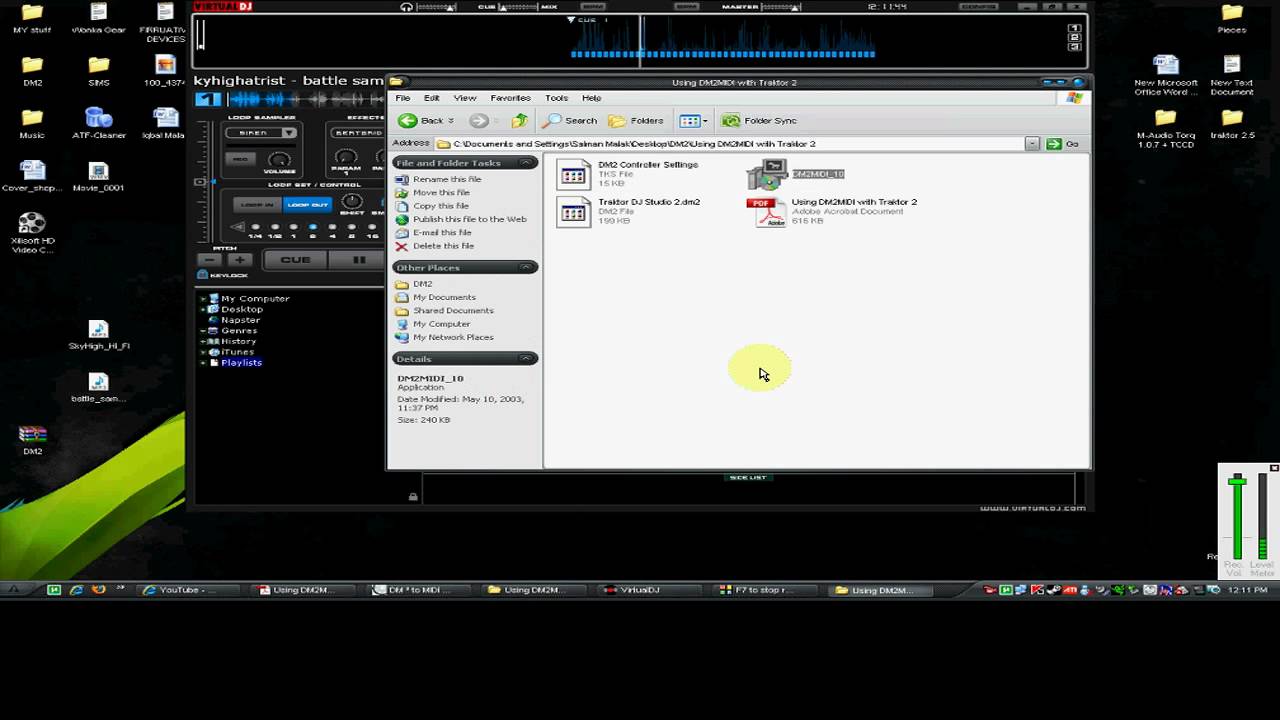
Task: Click the loop sampler REC button
Action: 241,159
